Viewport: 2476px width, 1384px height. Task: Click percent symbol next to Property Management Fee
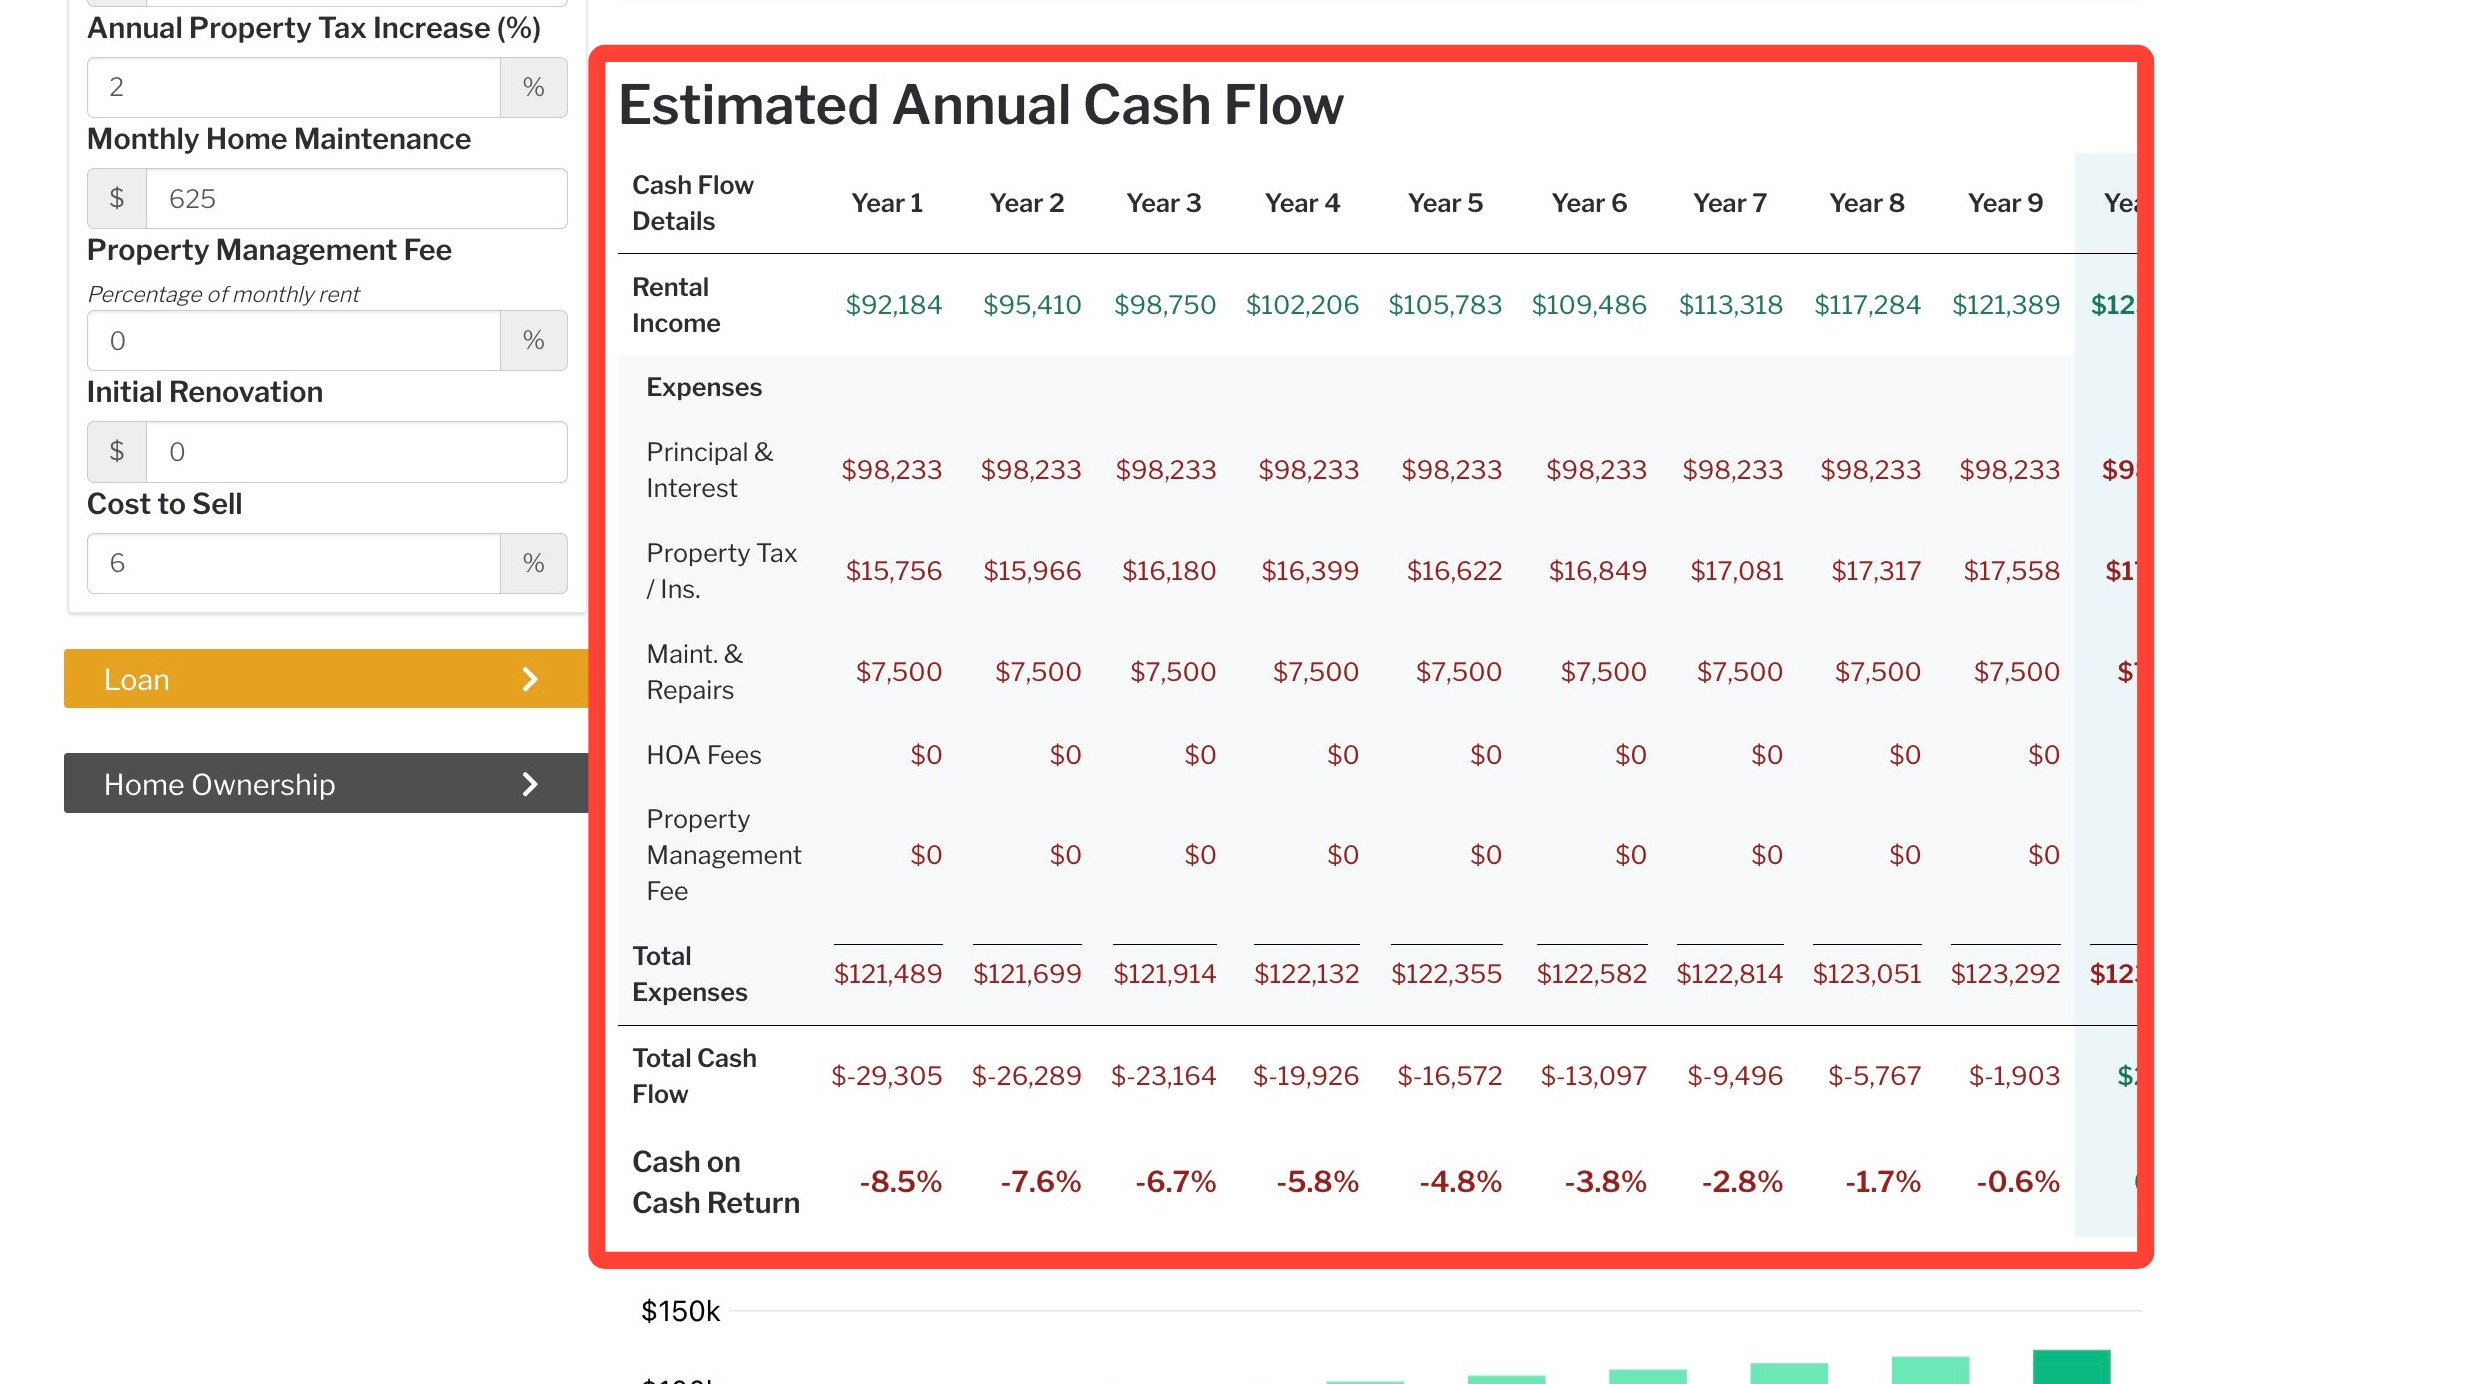pyautogui.click(x=533, y=340)
